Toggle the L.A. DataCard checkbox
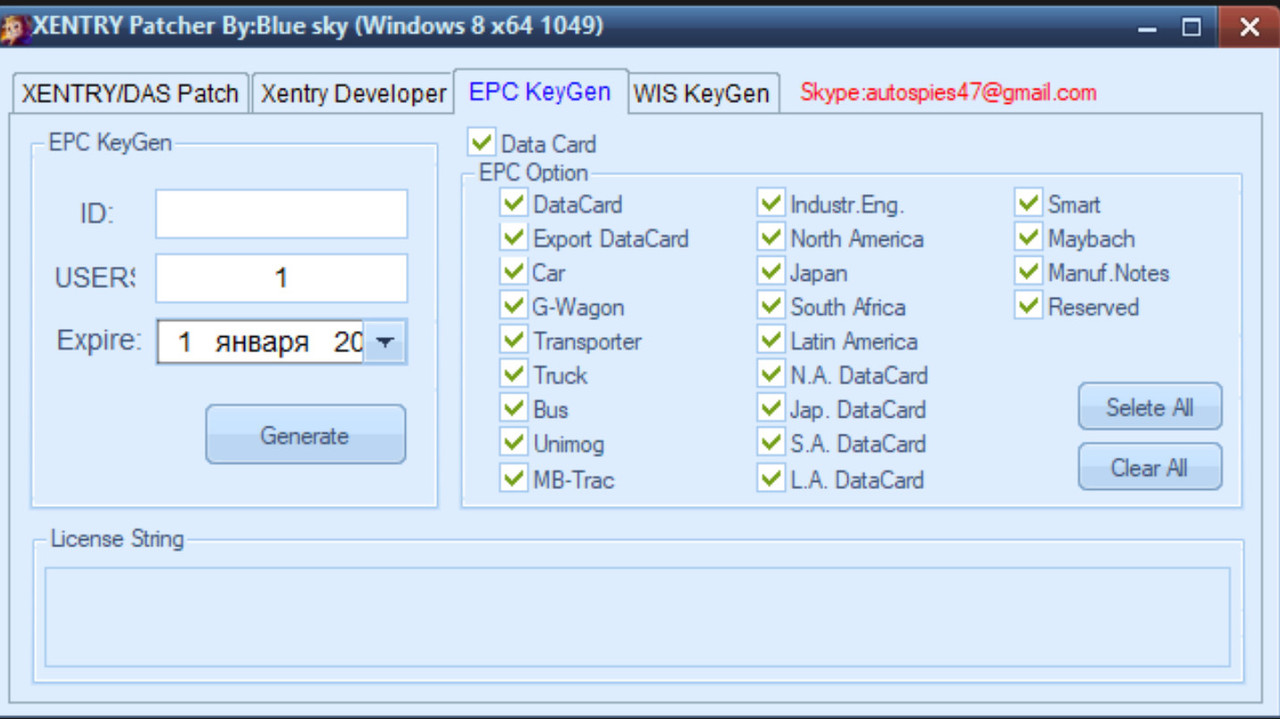 pyautogui.click(x=770, y=479)
